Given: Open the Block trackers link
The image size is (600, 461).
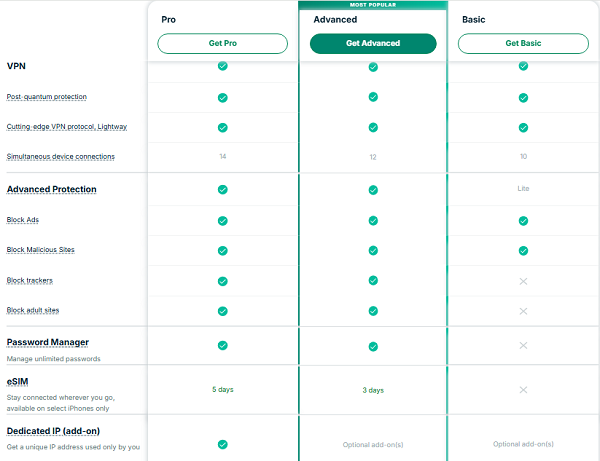Looking at the screenshot, I should point(30,281).
